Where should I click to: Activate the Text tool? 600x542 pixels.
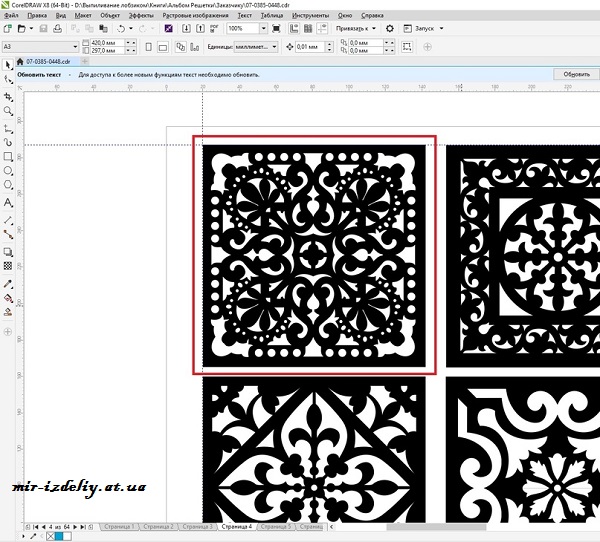8,203
